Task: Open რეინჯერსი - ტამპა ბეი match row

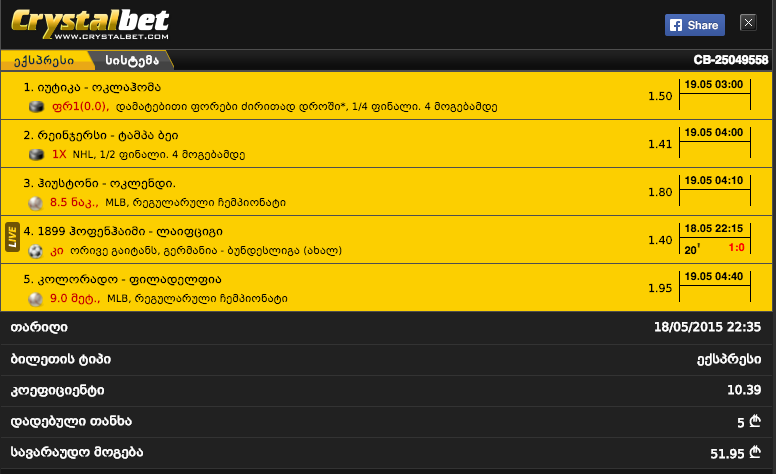Action: pyautogui.click(x=386, y=143)
